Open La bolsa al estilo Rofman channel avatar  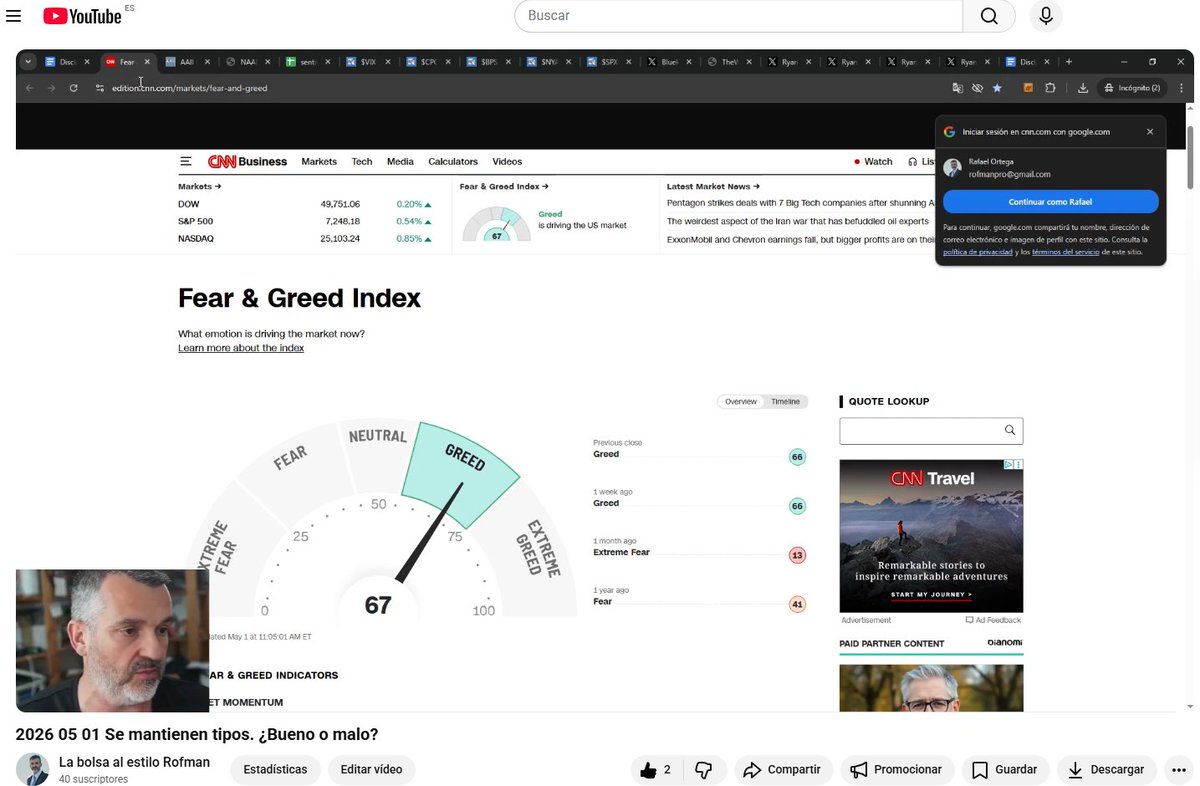[32, 769]
